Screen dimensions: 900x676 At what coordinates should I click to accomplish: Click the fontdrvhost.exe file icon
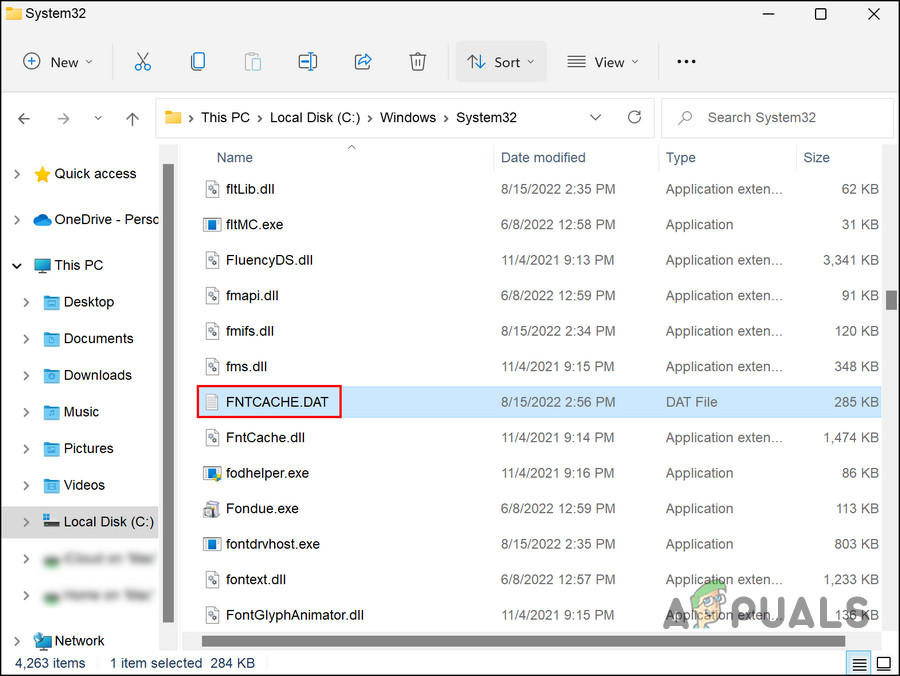[x=212, y=545]
